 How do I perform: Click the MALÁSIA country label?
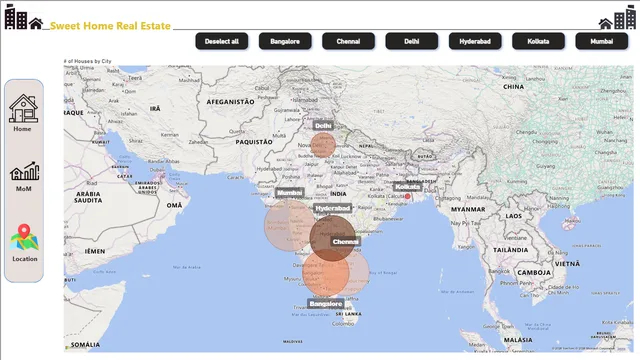coord(518,340)
